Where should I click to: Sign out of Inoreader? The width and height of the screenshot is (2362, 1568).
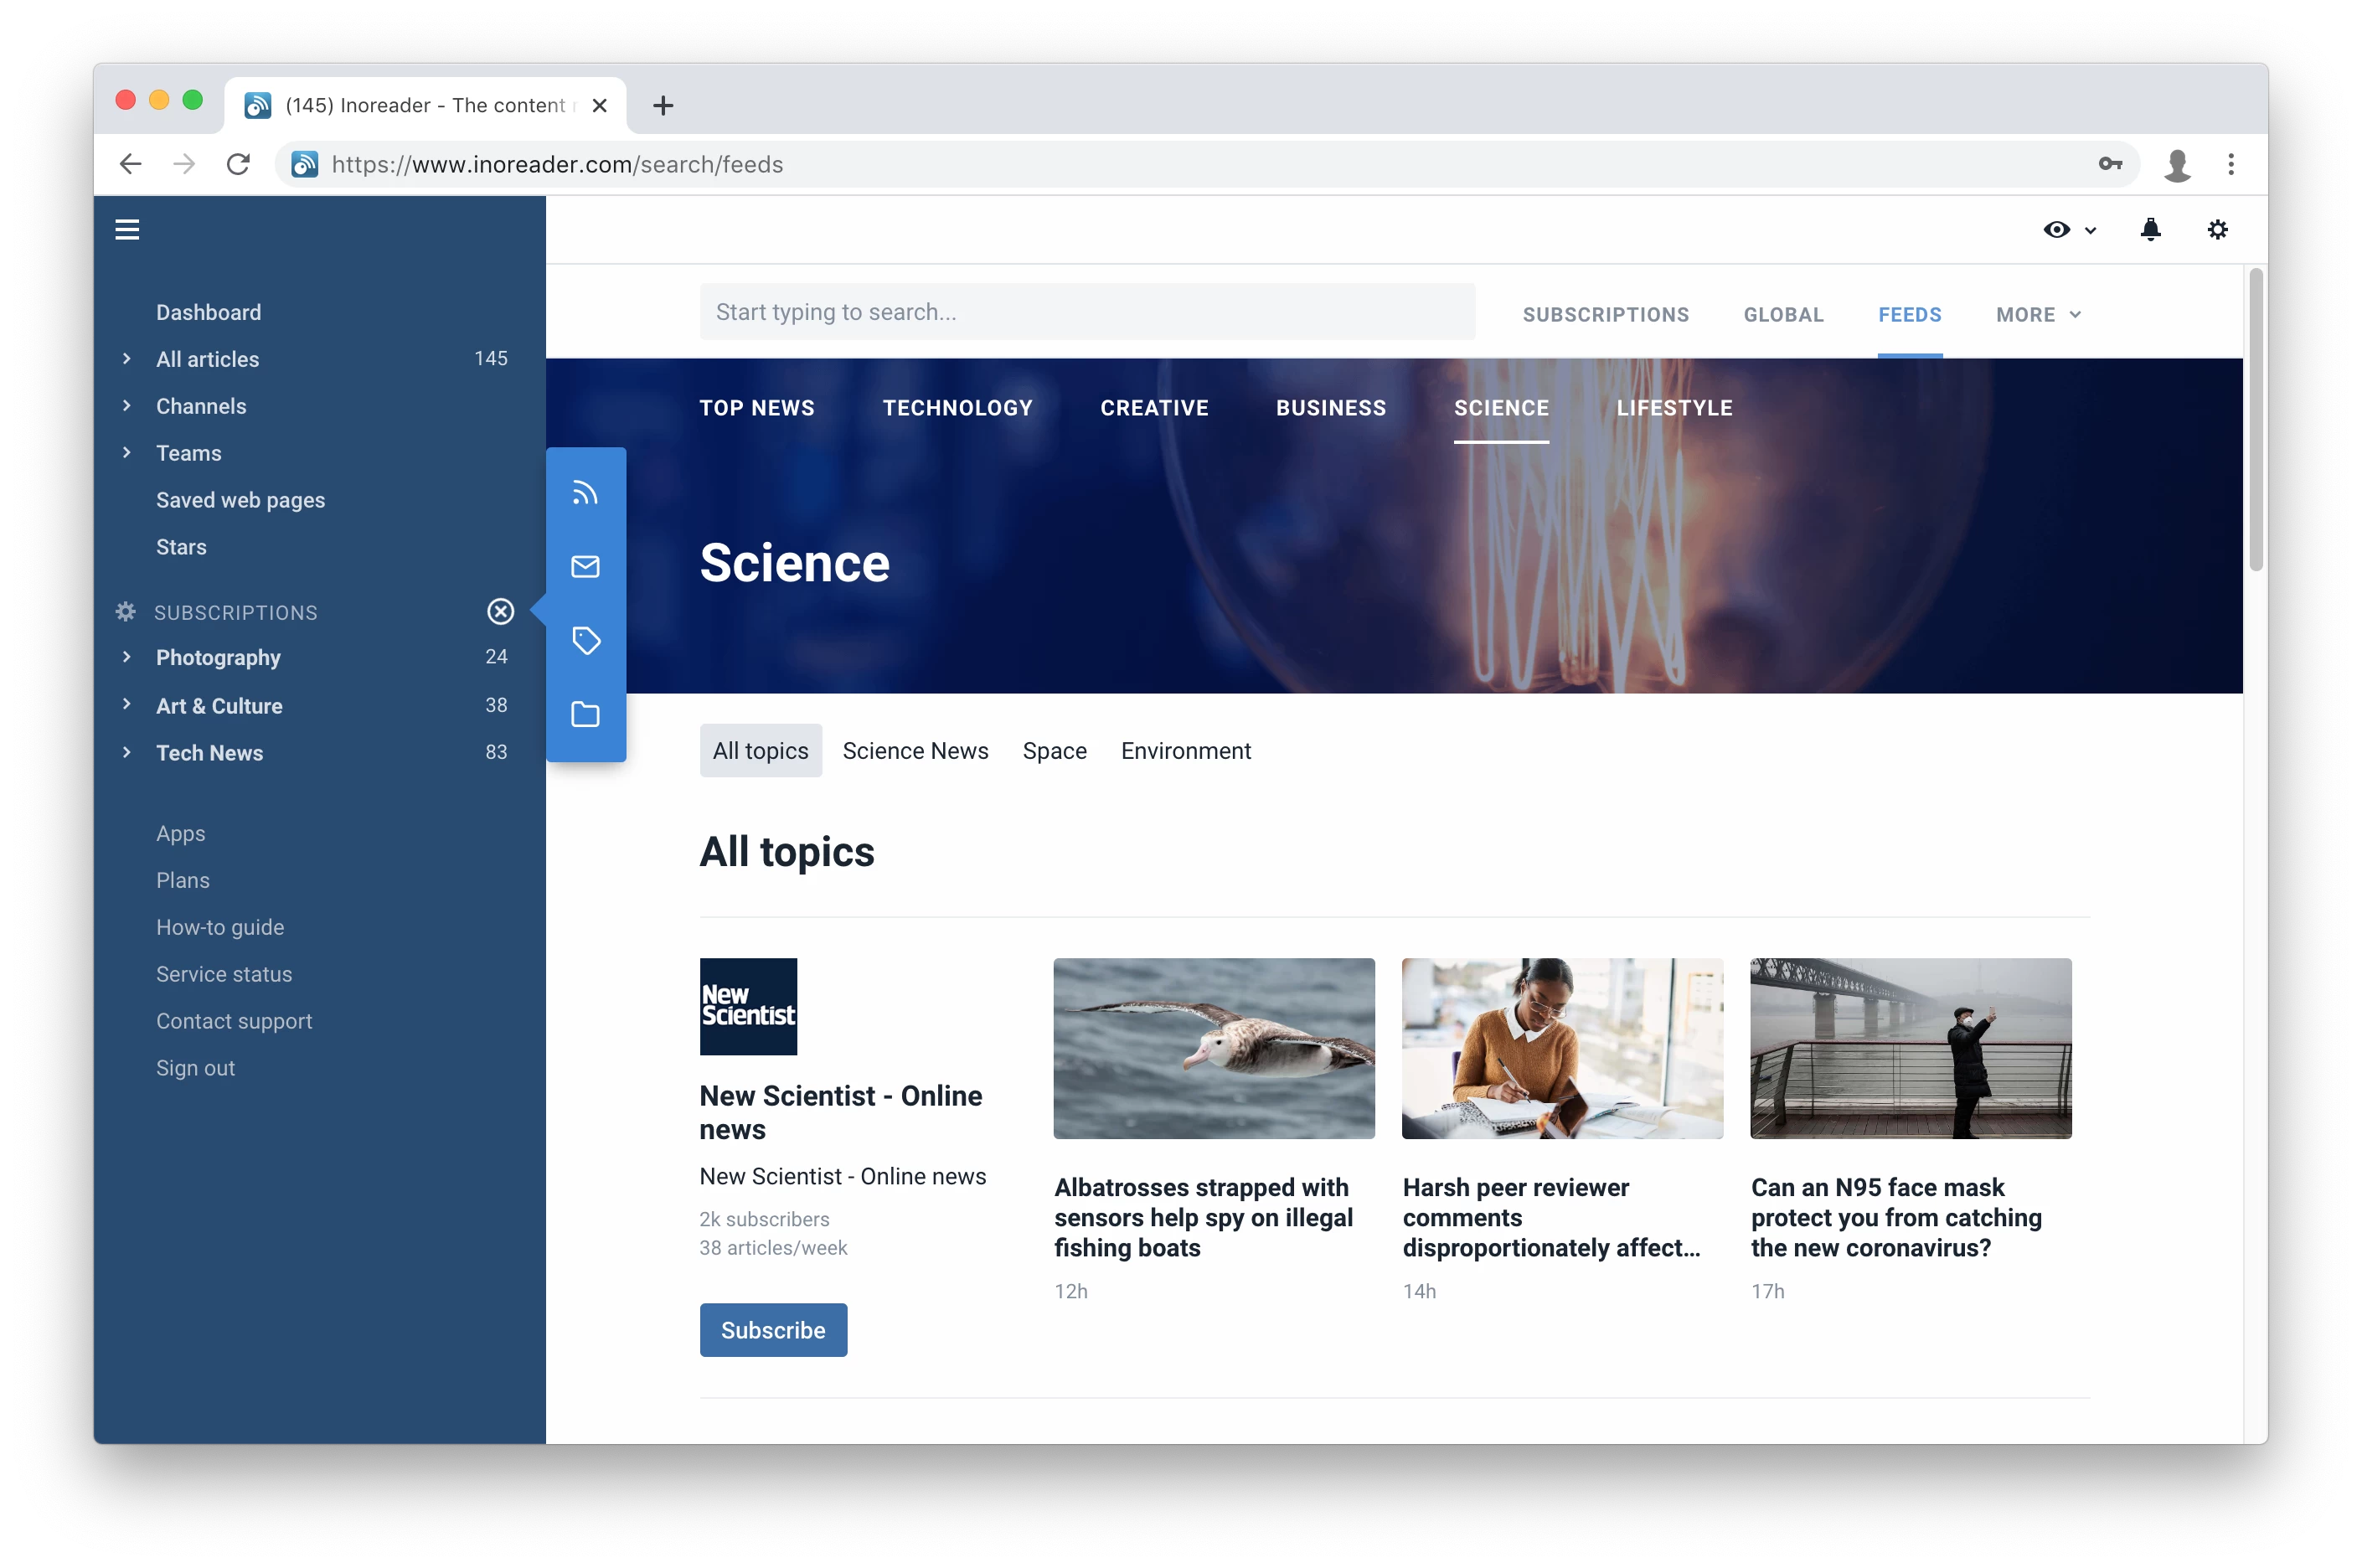[195, 1067]
